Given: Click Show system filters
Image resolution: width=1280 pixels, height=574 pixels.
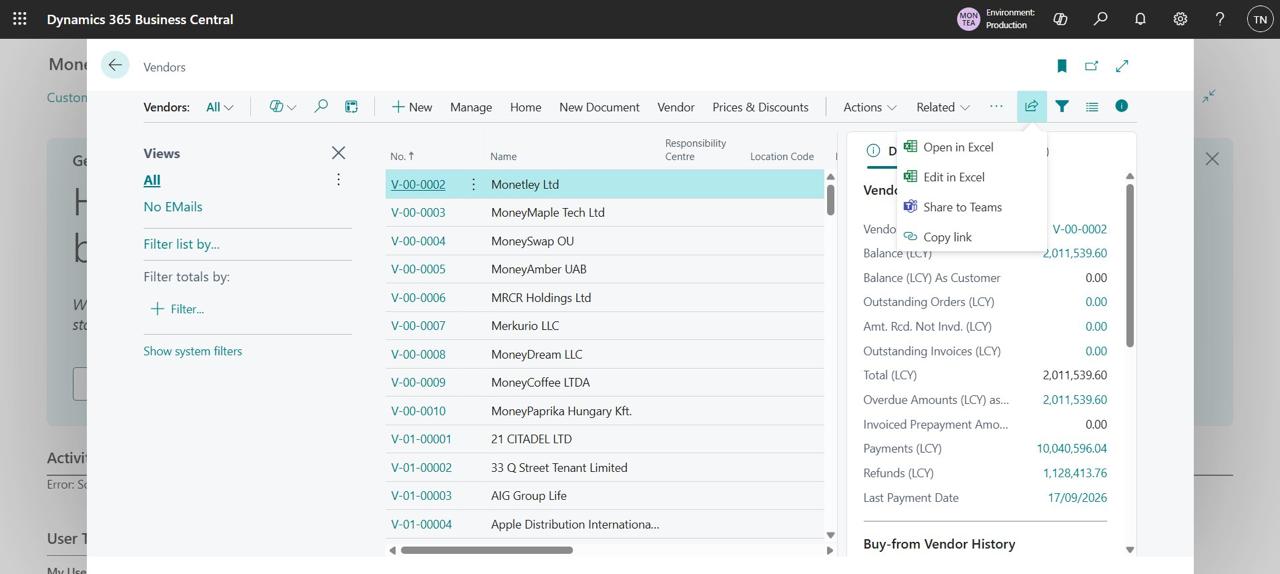Looking at the screenshot, I should click(193, 351).
